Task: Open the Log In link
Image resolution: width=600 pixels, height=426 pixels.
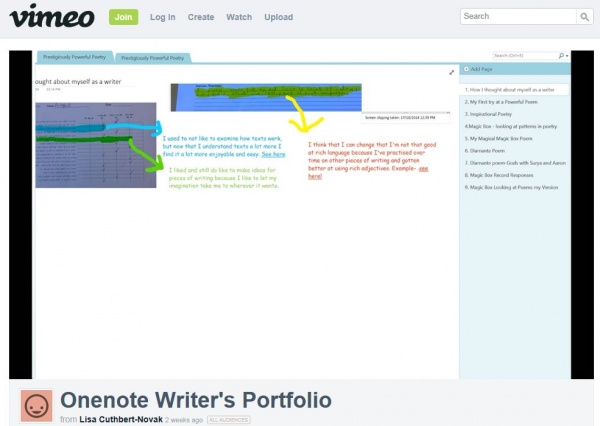Action: coord(162,17)
